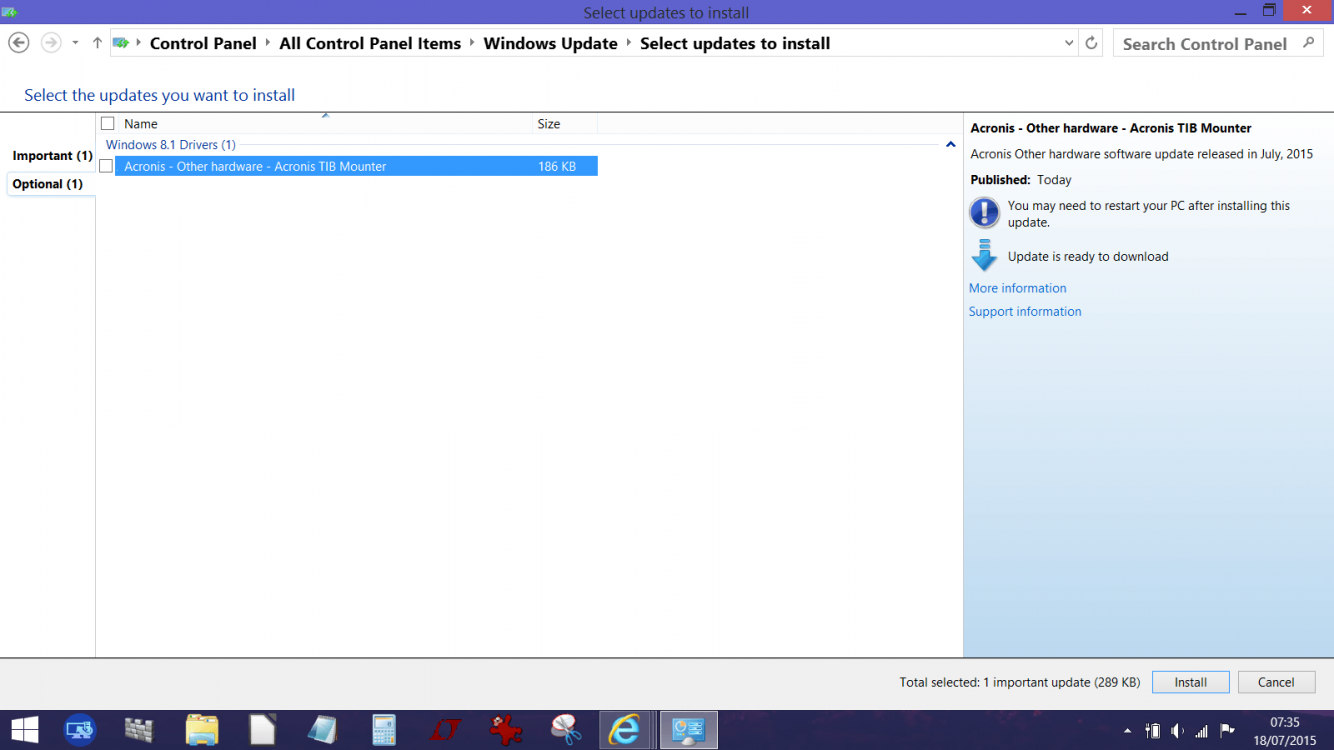Click the Control Panel icon in the address bar
Screen dimensions: 1334x750
pos(121,43)
